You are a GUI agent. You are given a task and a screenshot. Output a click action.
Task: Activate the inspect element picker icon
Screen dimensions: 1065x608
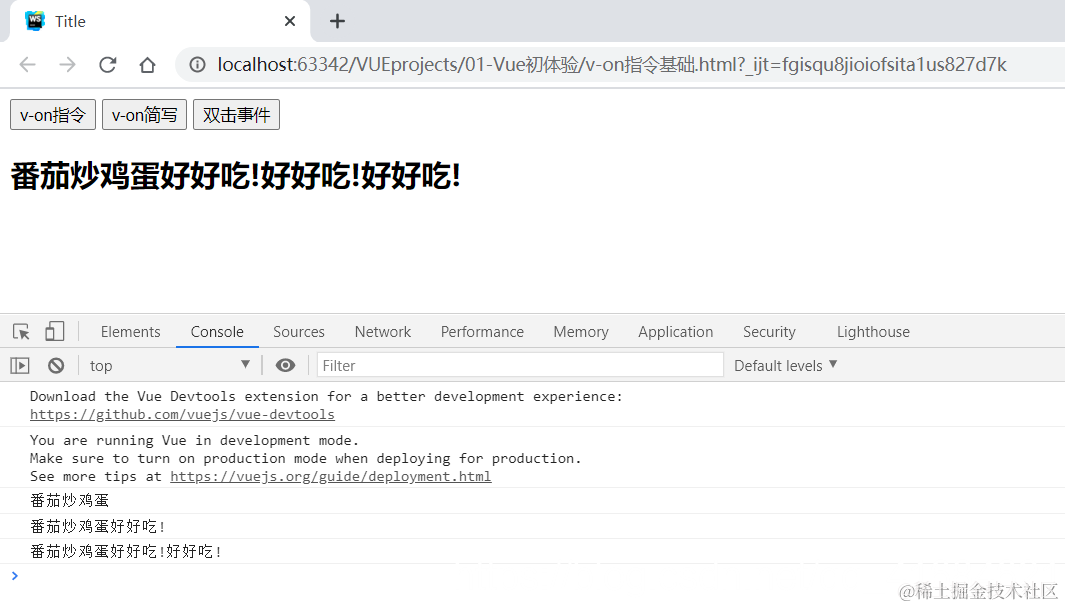(x=21, y=332)
